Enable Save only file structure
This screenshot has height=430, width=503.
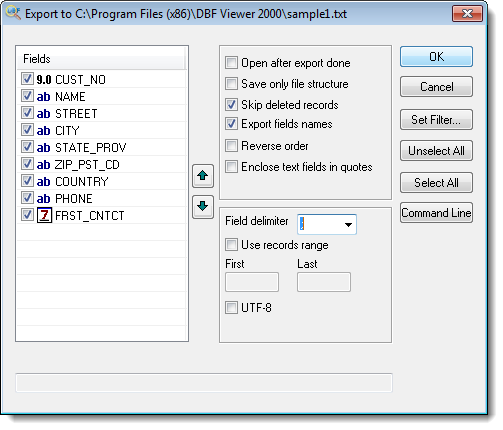point(231,84)
